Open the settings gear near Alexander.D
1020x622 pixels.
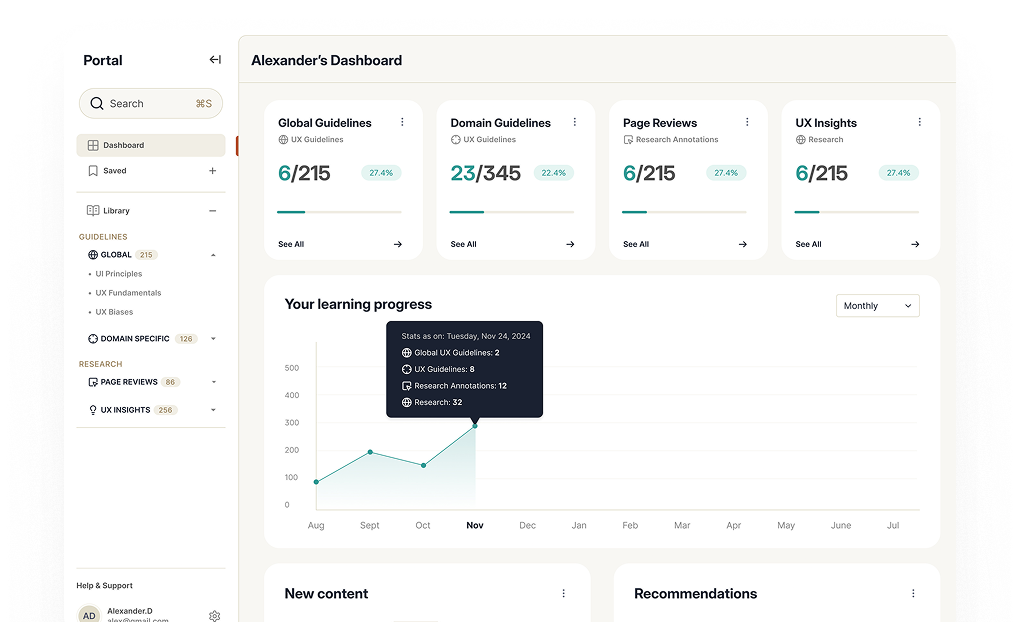click(x=214, y=616)
